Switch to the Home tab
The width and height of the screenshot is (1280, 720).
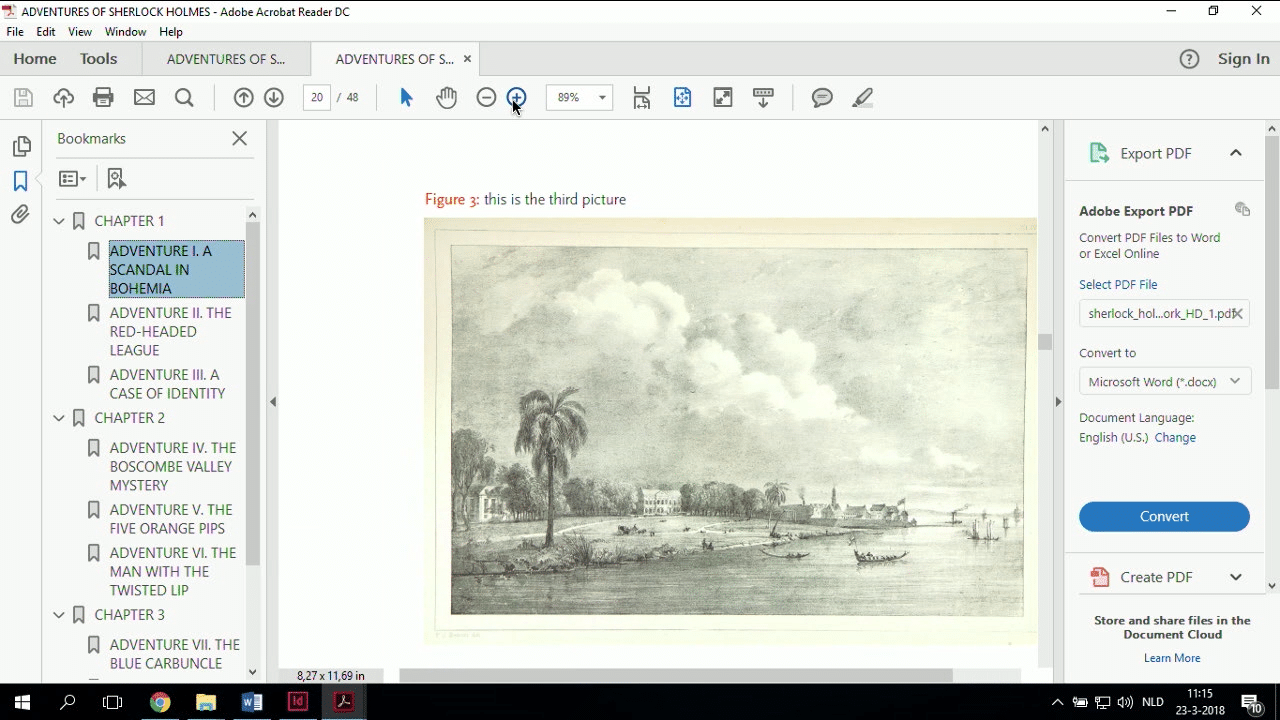35,59
